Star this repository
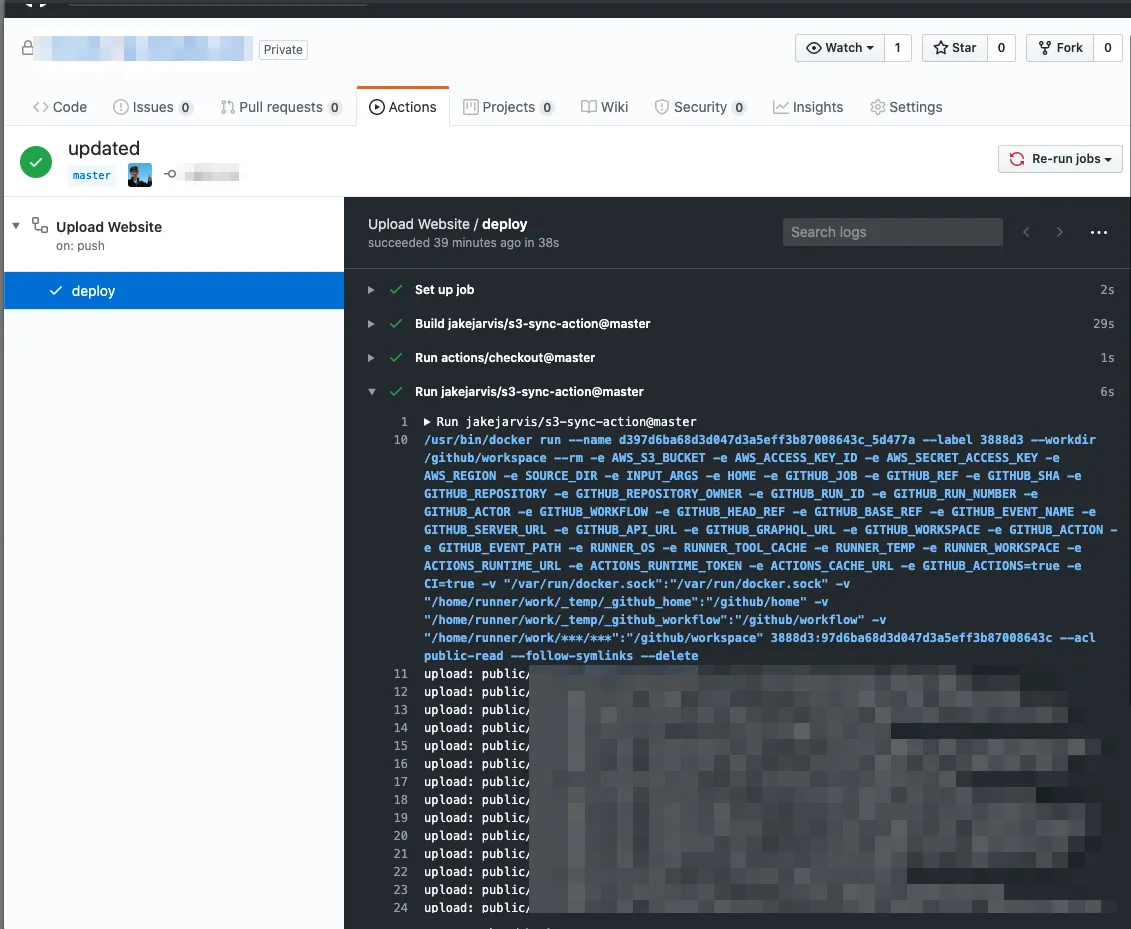1131x929 pixels. click(x=954, y=48)
